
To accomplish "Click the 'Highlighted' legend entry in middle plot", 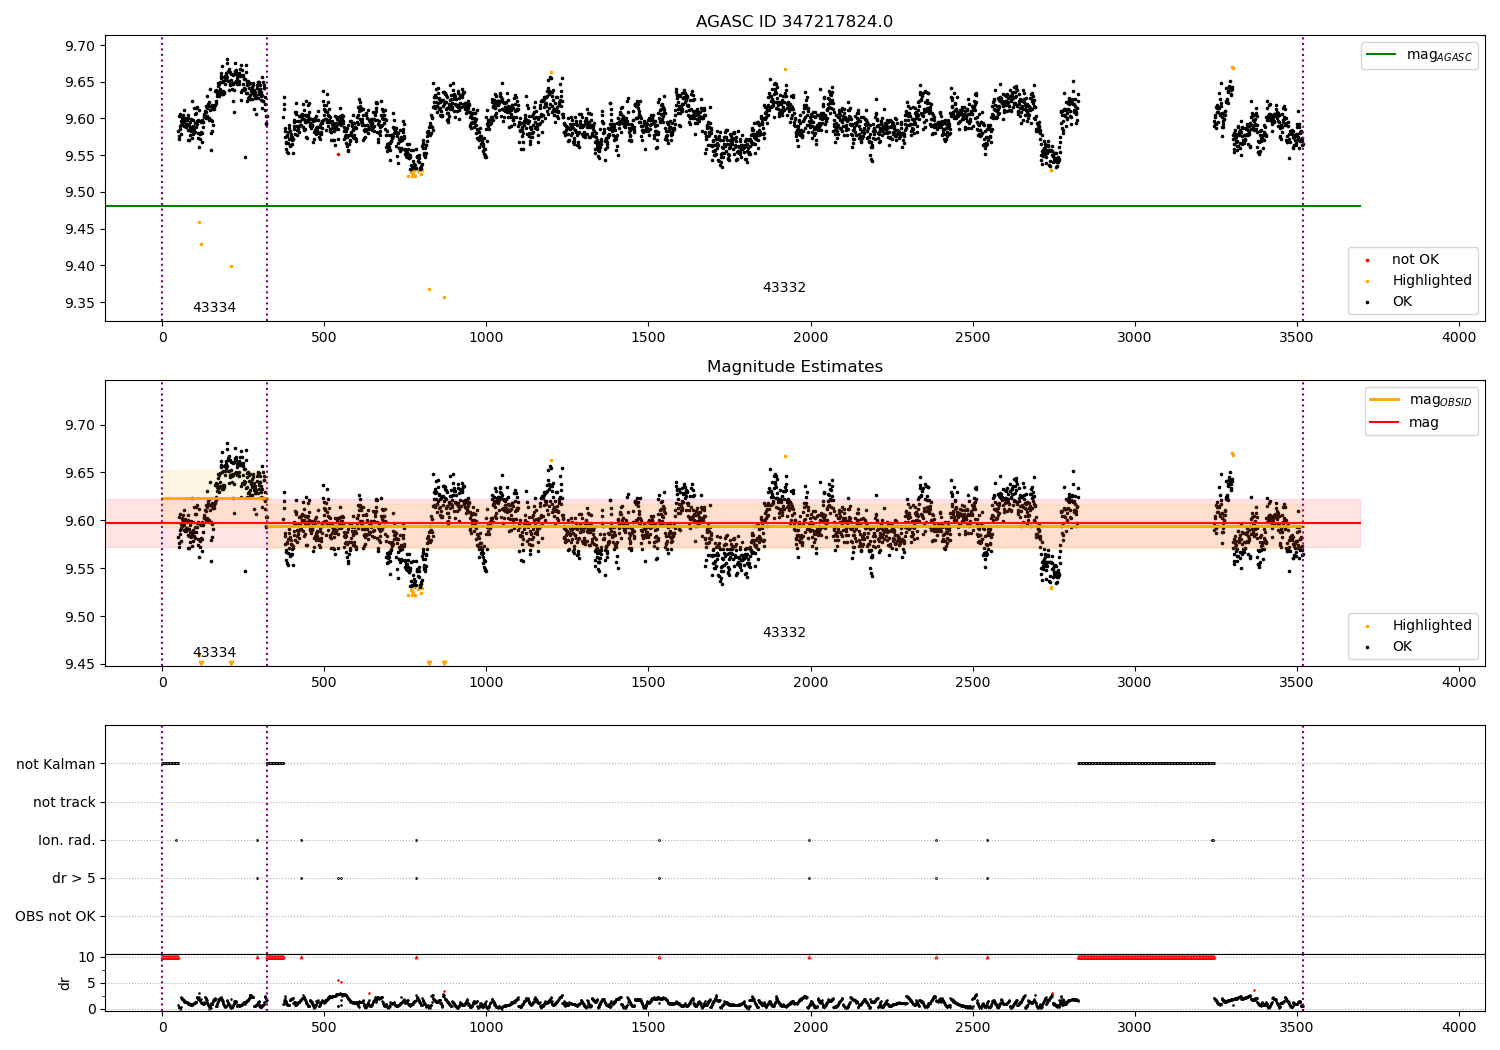I will coord(1420,626).
